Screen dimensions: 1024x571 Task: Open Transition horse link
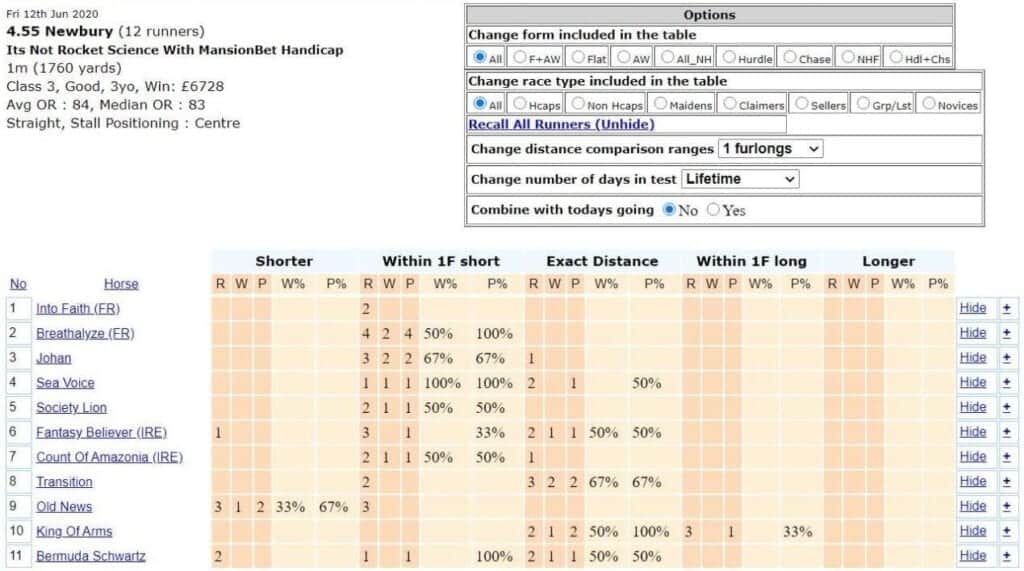coord(64,482)
